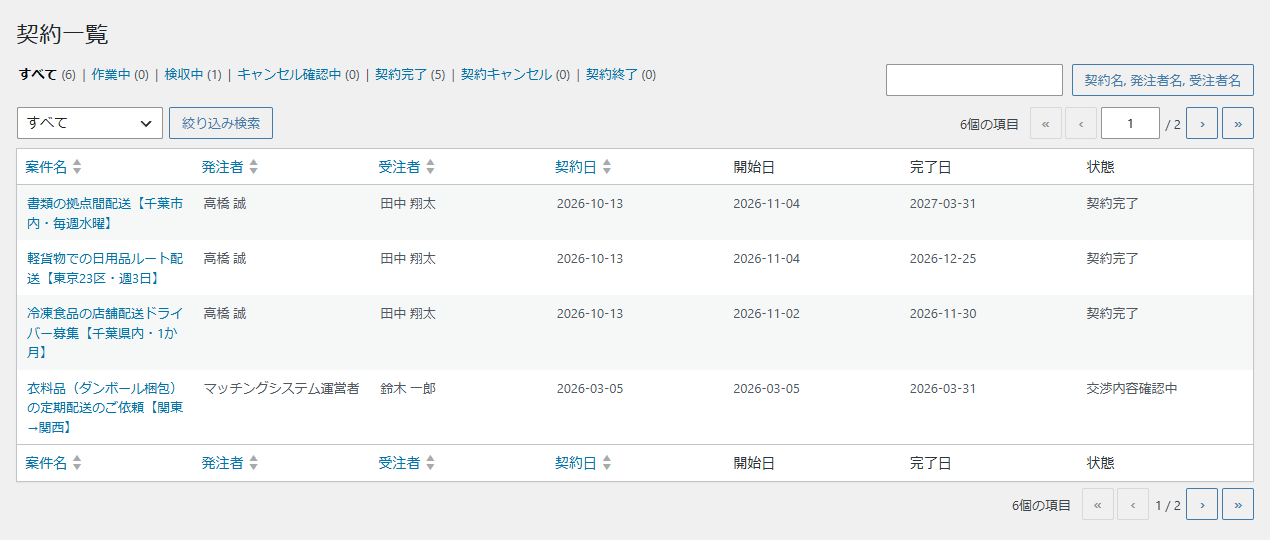The image size is (1270, 540).
Task: Click the 契約一覧 page heading
Action: tap(63, 34)
